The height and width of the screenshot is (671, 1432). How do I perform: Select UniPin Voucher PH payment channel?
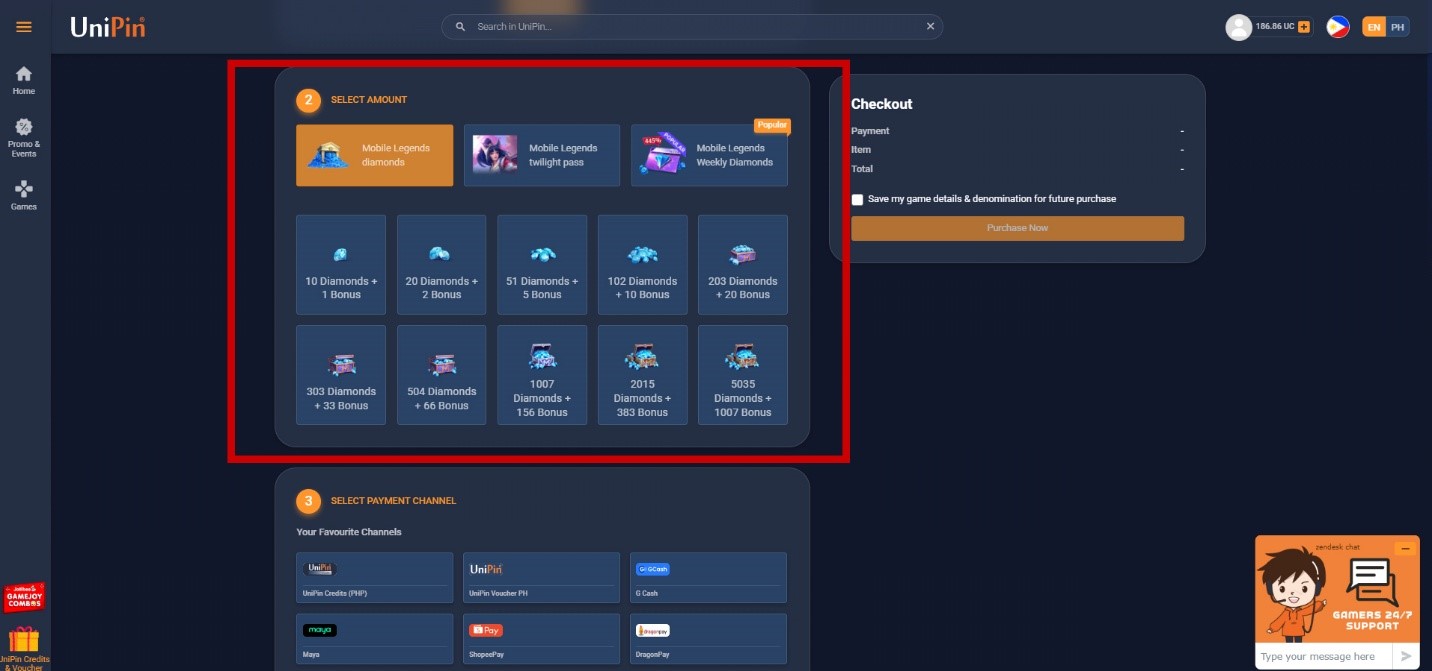pos(542,578)
